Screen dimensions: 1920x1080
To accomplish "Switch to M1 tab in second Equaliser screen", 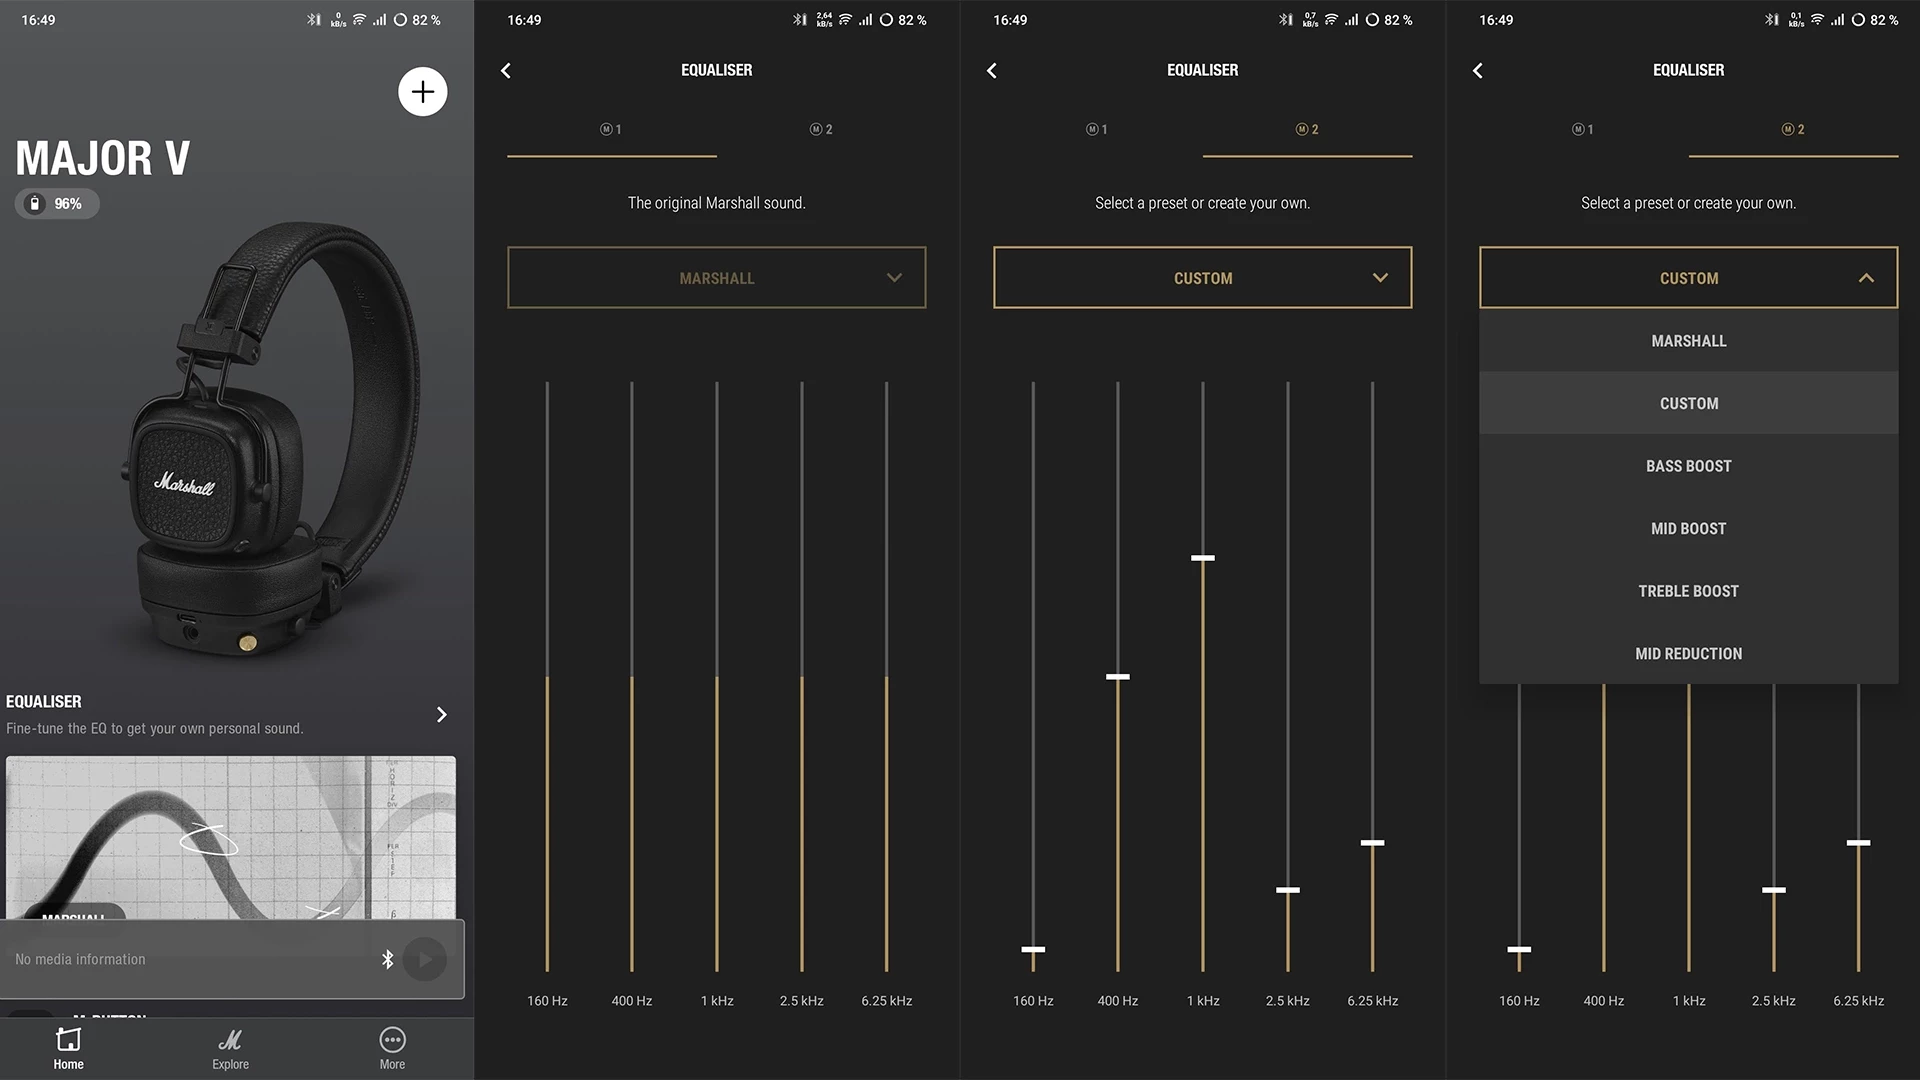I will pos(1097,130).
